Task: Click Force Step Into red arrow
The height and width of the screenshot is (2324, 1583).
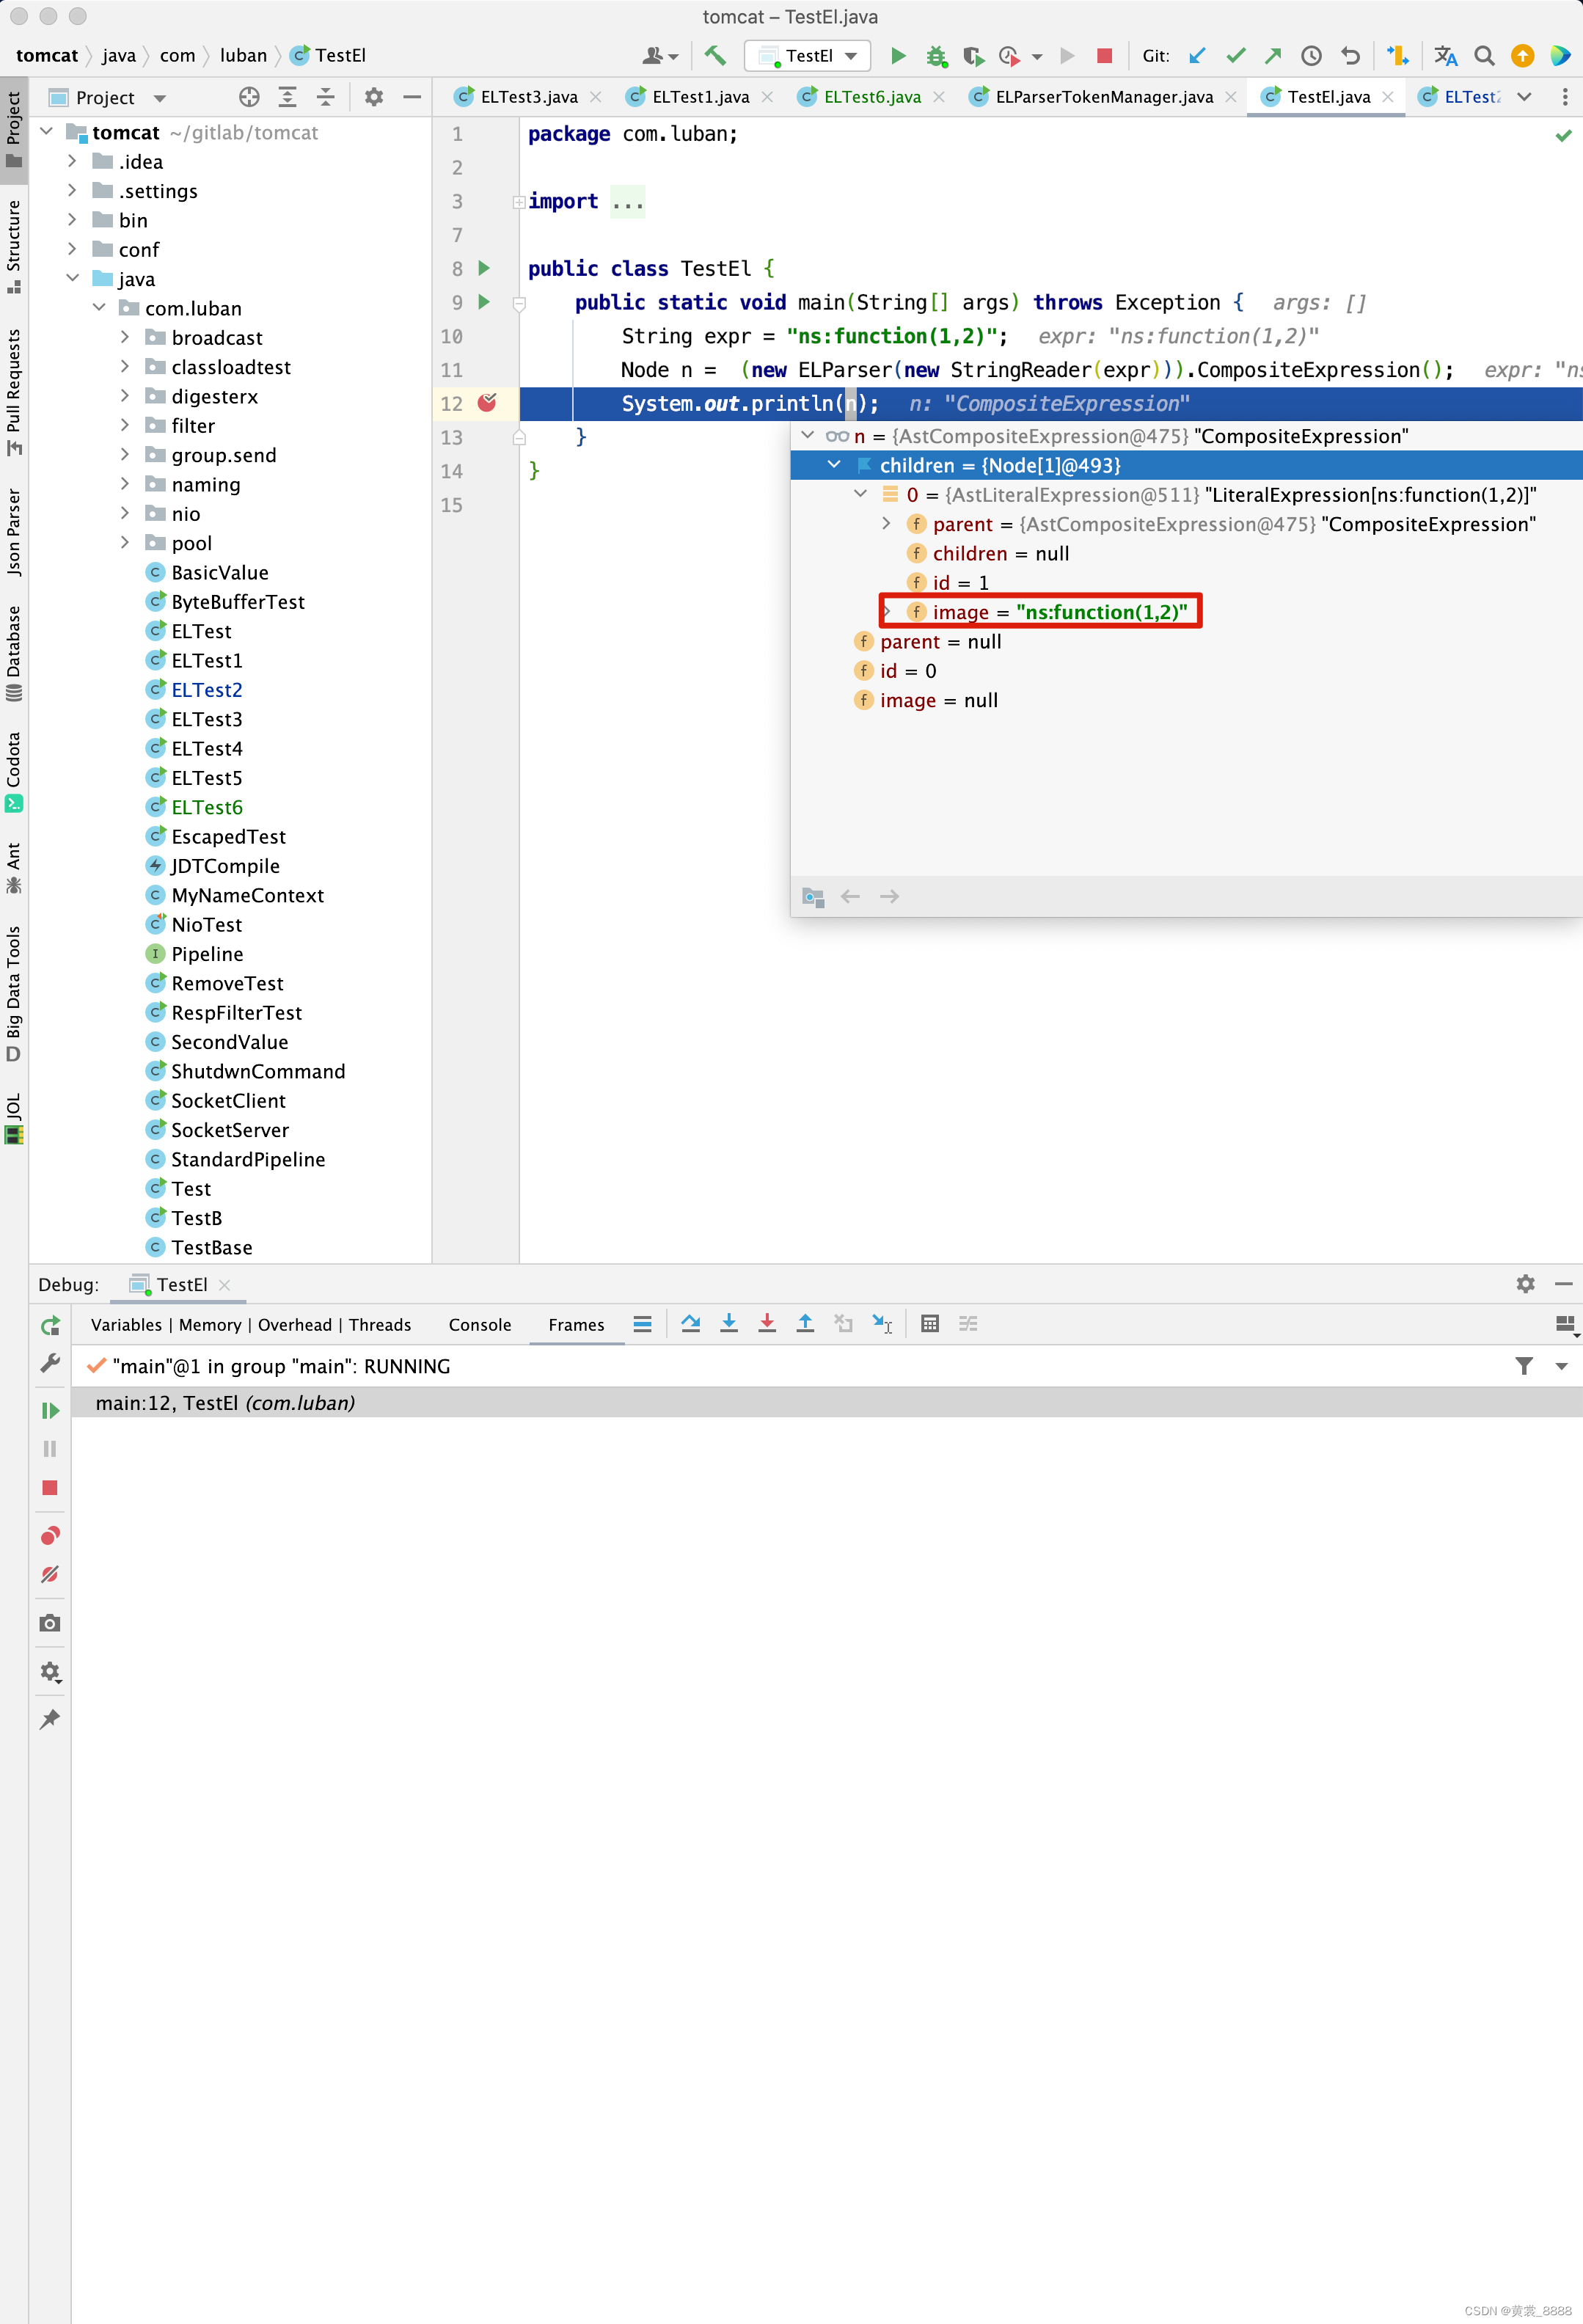Action: (x=767, y=1323)
